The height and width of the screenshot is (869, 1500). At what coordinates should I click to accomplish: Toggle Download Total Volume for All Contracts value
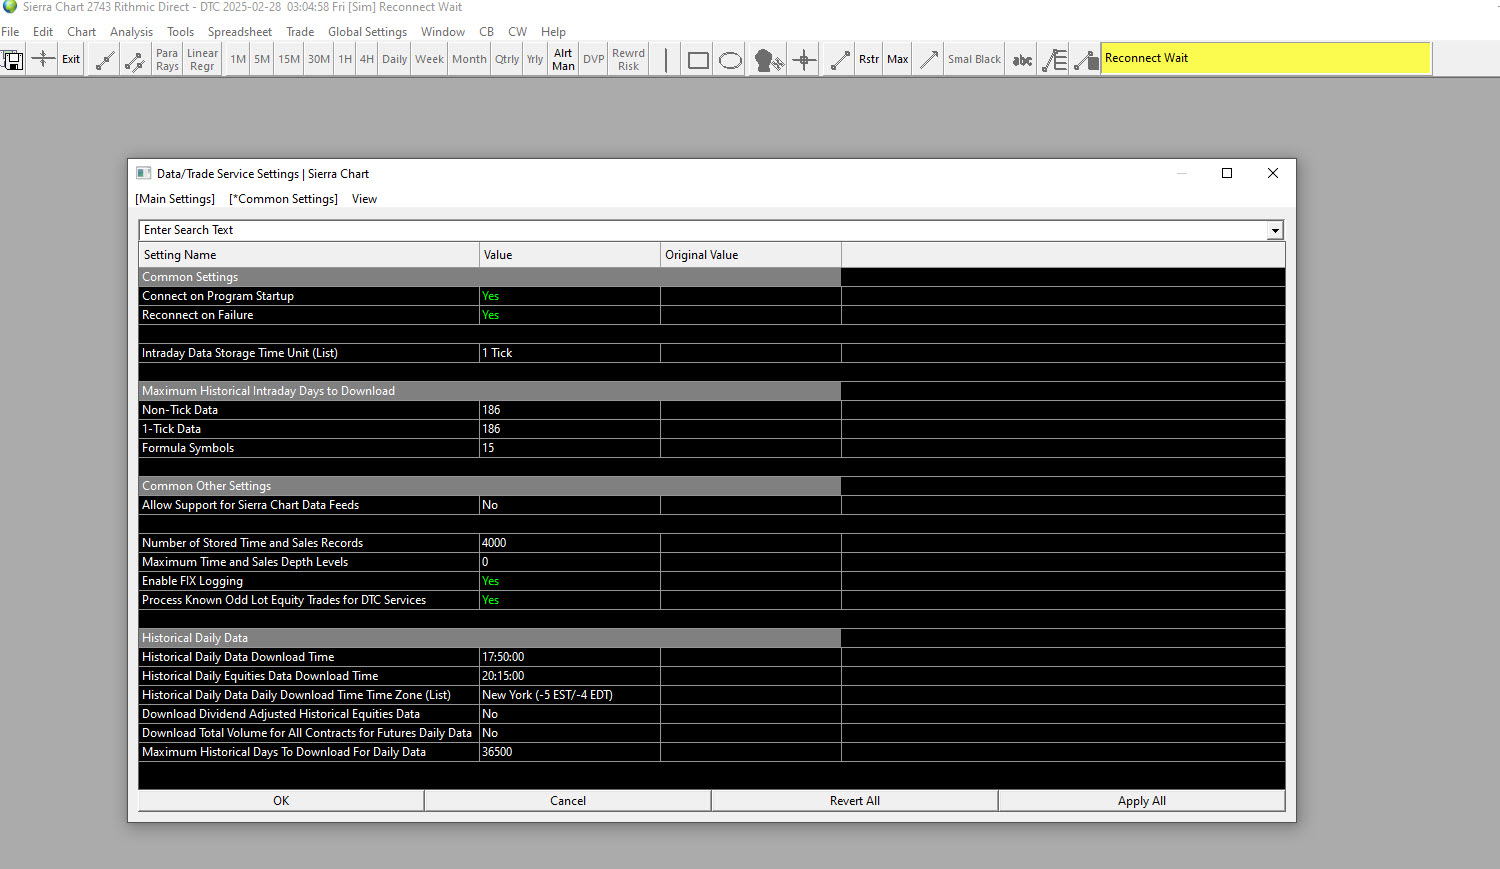coord(570,733)
